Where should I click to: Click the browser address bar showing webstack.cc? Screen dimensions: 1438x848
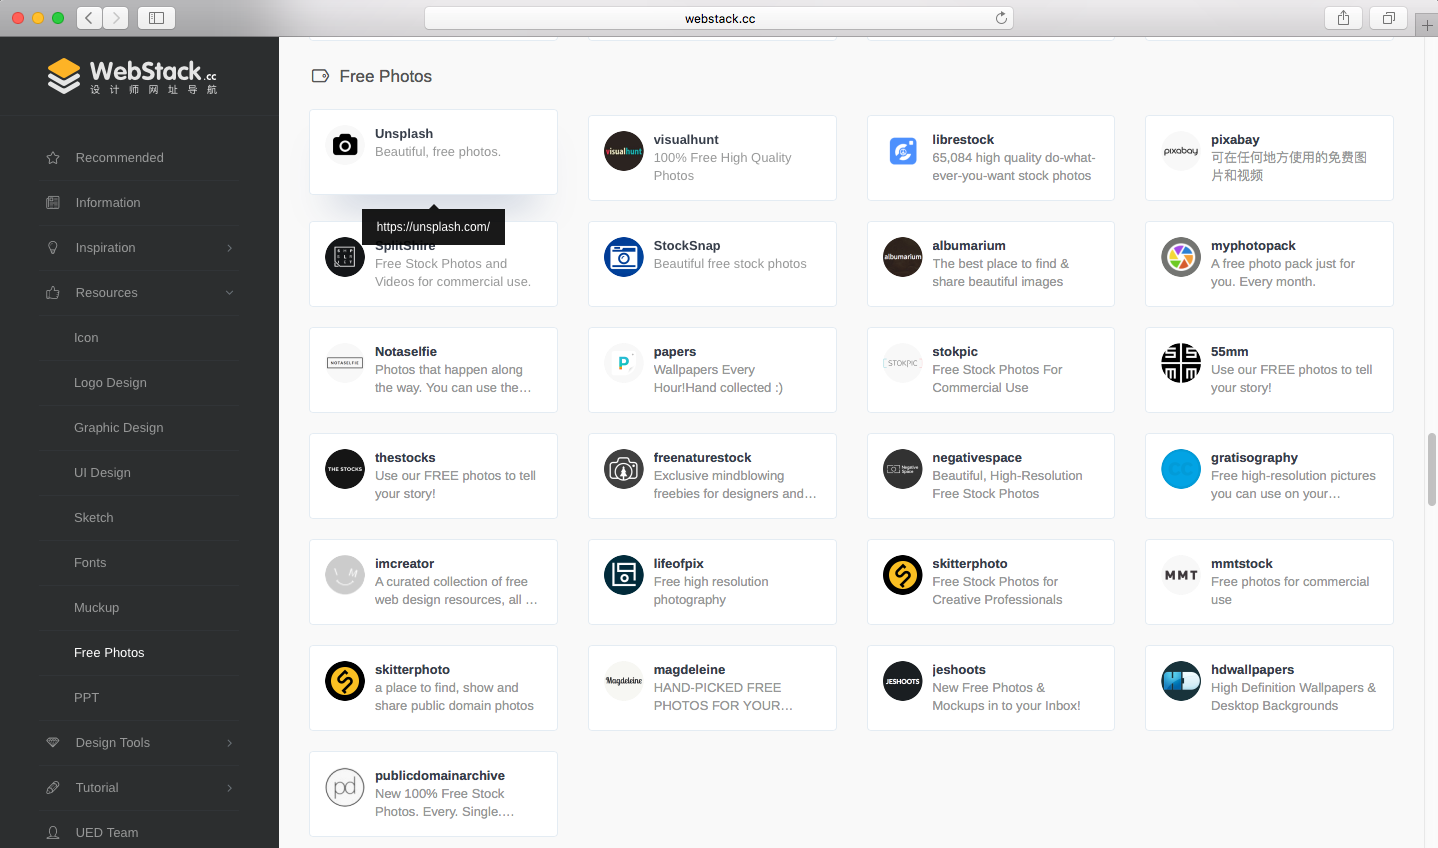(719, 17)
